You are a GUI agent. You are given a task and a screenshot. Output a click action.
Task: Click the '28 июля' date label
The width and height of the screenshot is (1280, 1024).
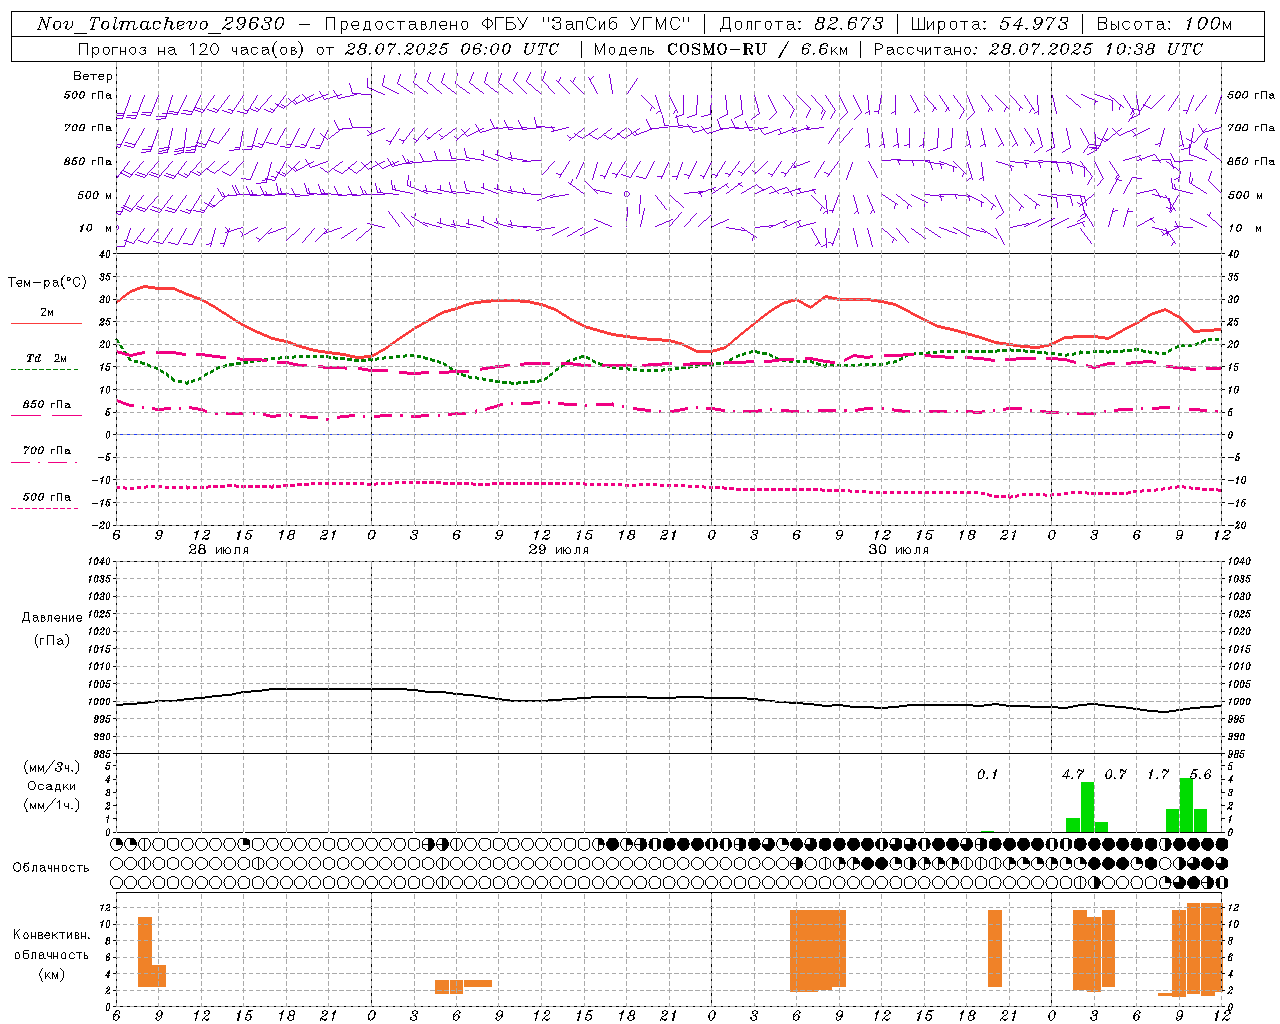click(218, 550)
